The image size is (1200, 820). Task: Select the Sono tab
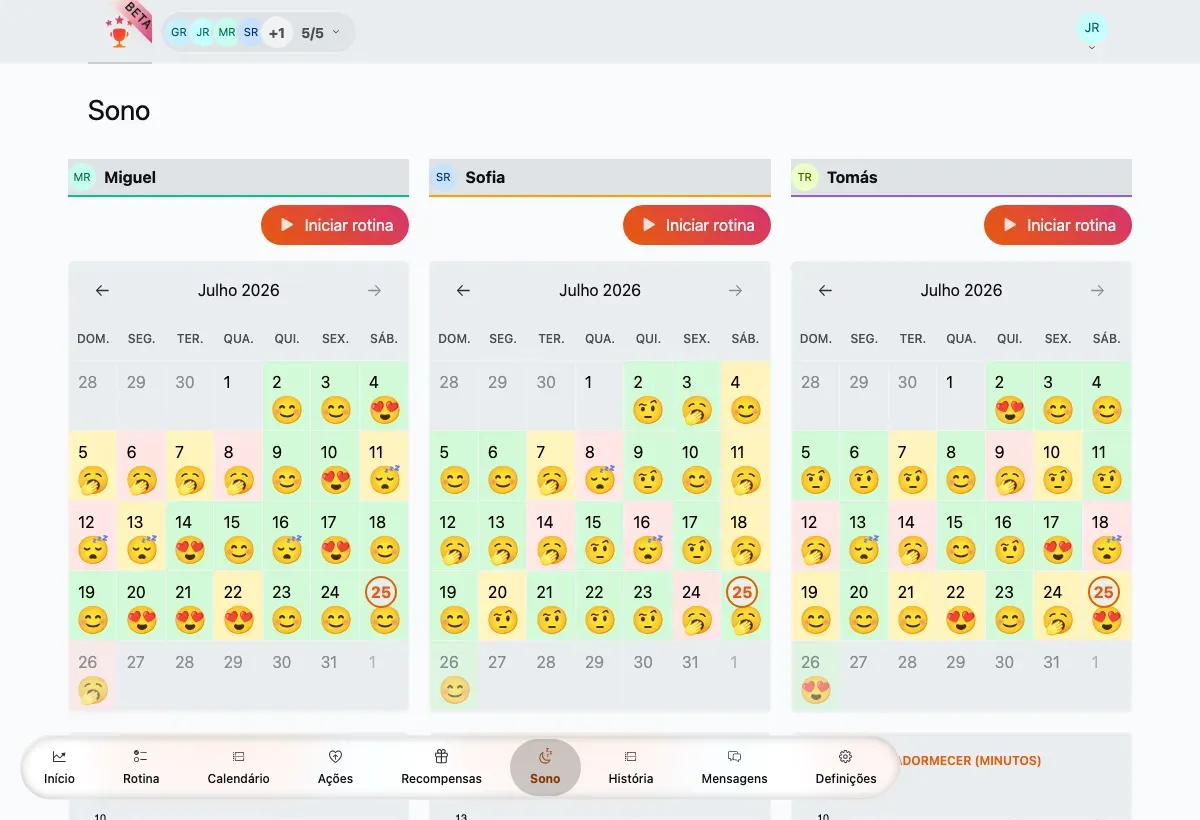[x=545, y=767]
